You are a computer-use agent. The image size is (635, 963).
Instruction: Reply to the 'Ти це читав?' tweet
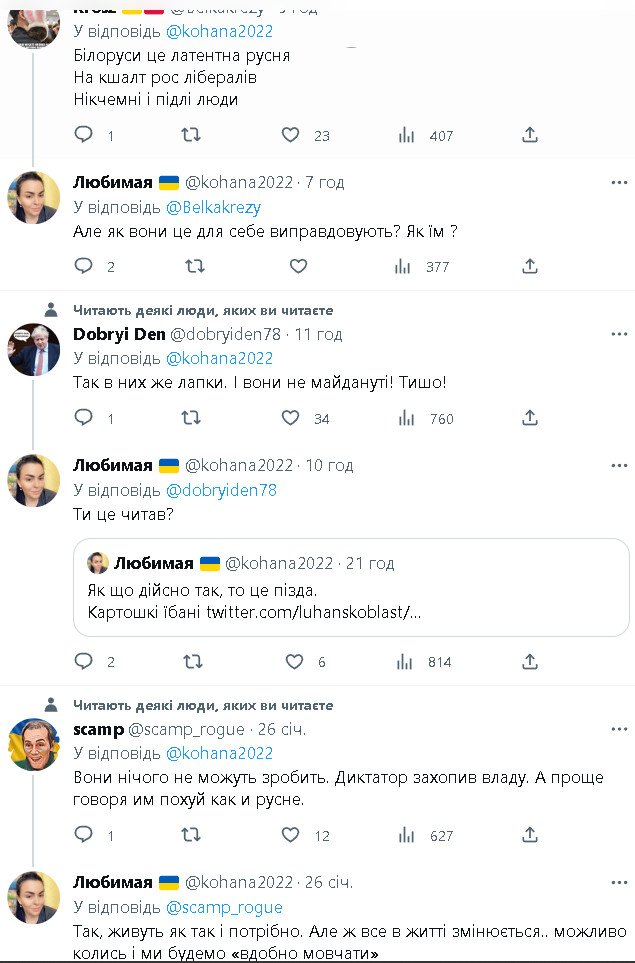pyautogui.click(x=84, y=662)
